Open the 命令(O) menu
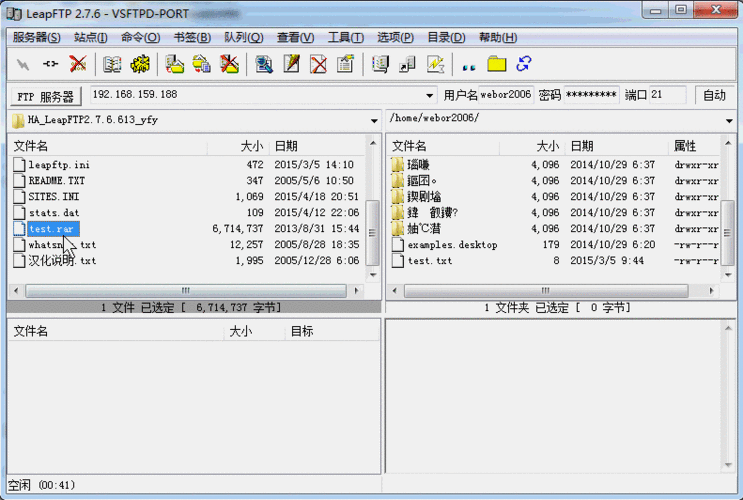Viewport: 743px width, 500px height. click(140, 37)
